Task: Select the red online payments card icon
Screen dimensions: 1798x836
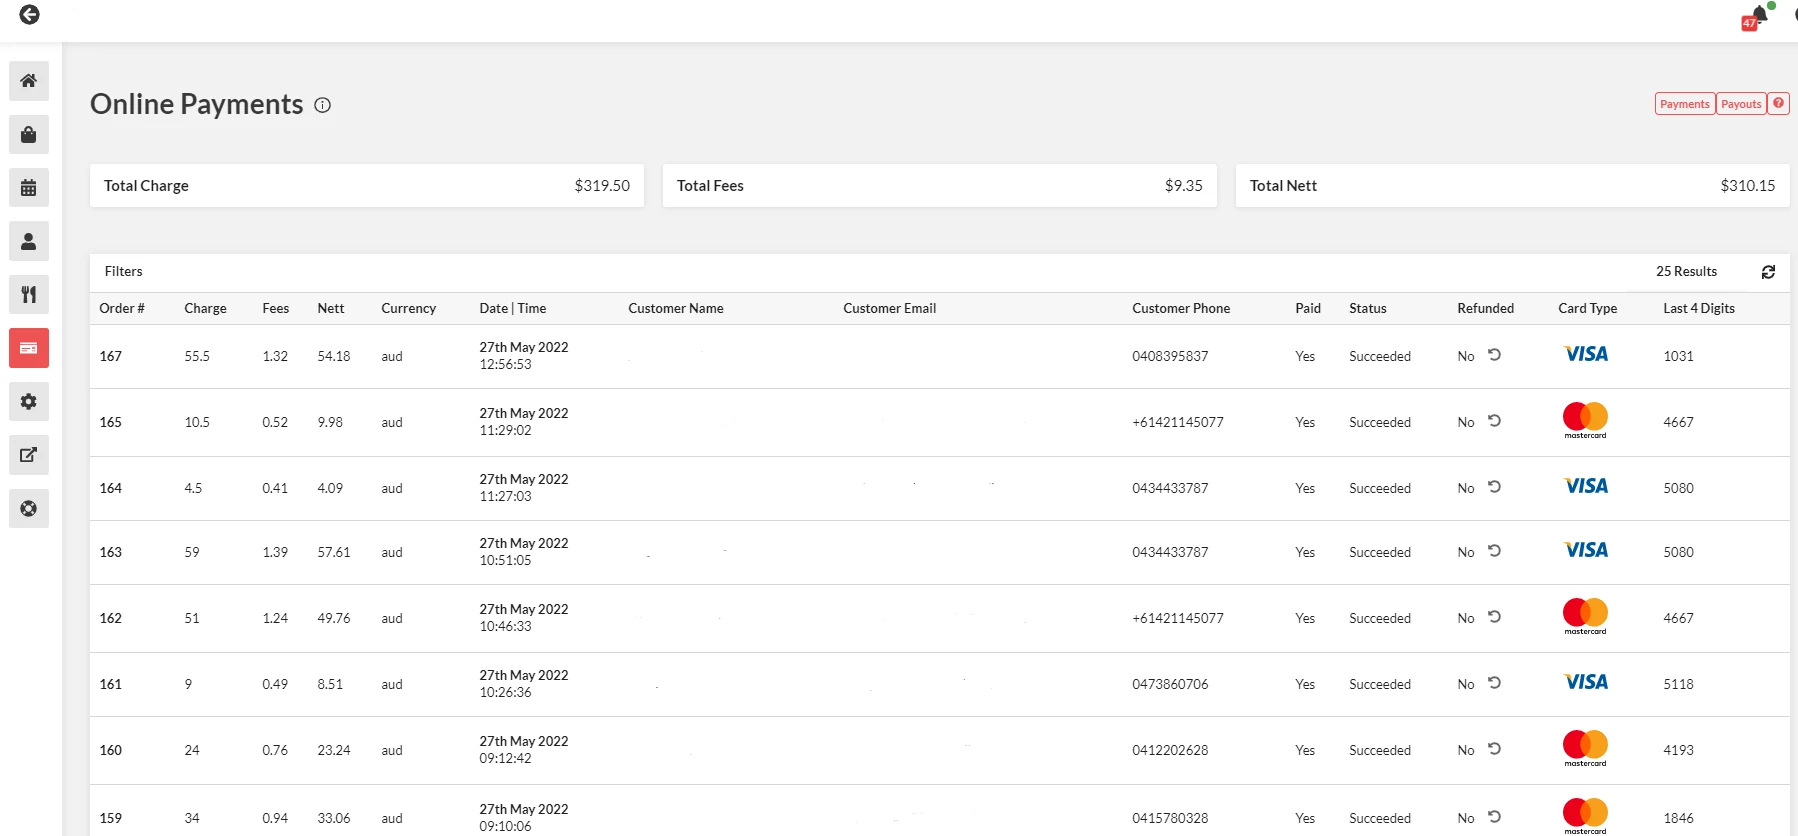Action: [x=29, y=348]
